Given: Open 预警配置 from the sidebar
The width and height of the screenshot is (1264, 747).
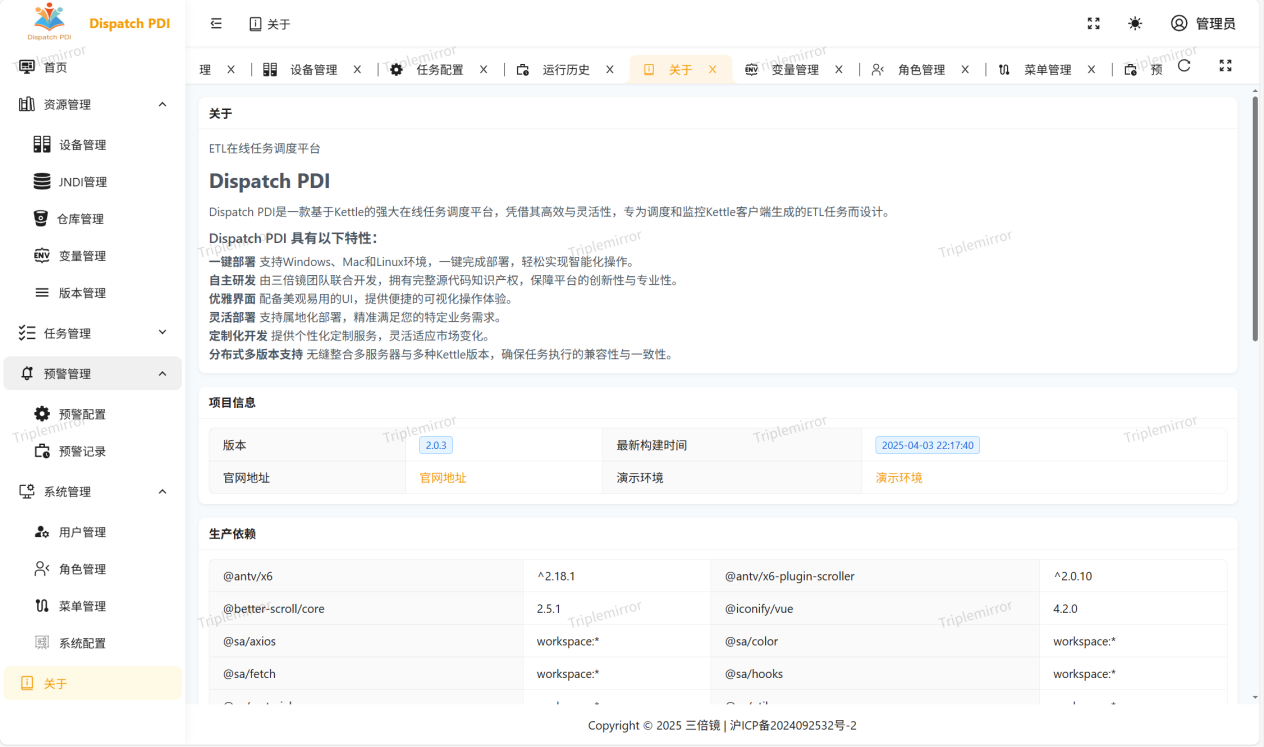Looking at the screenshot, I should coord(93,414).
